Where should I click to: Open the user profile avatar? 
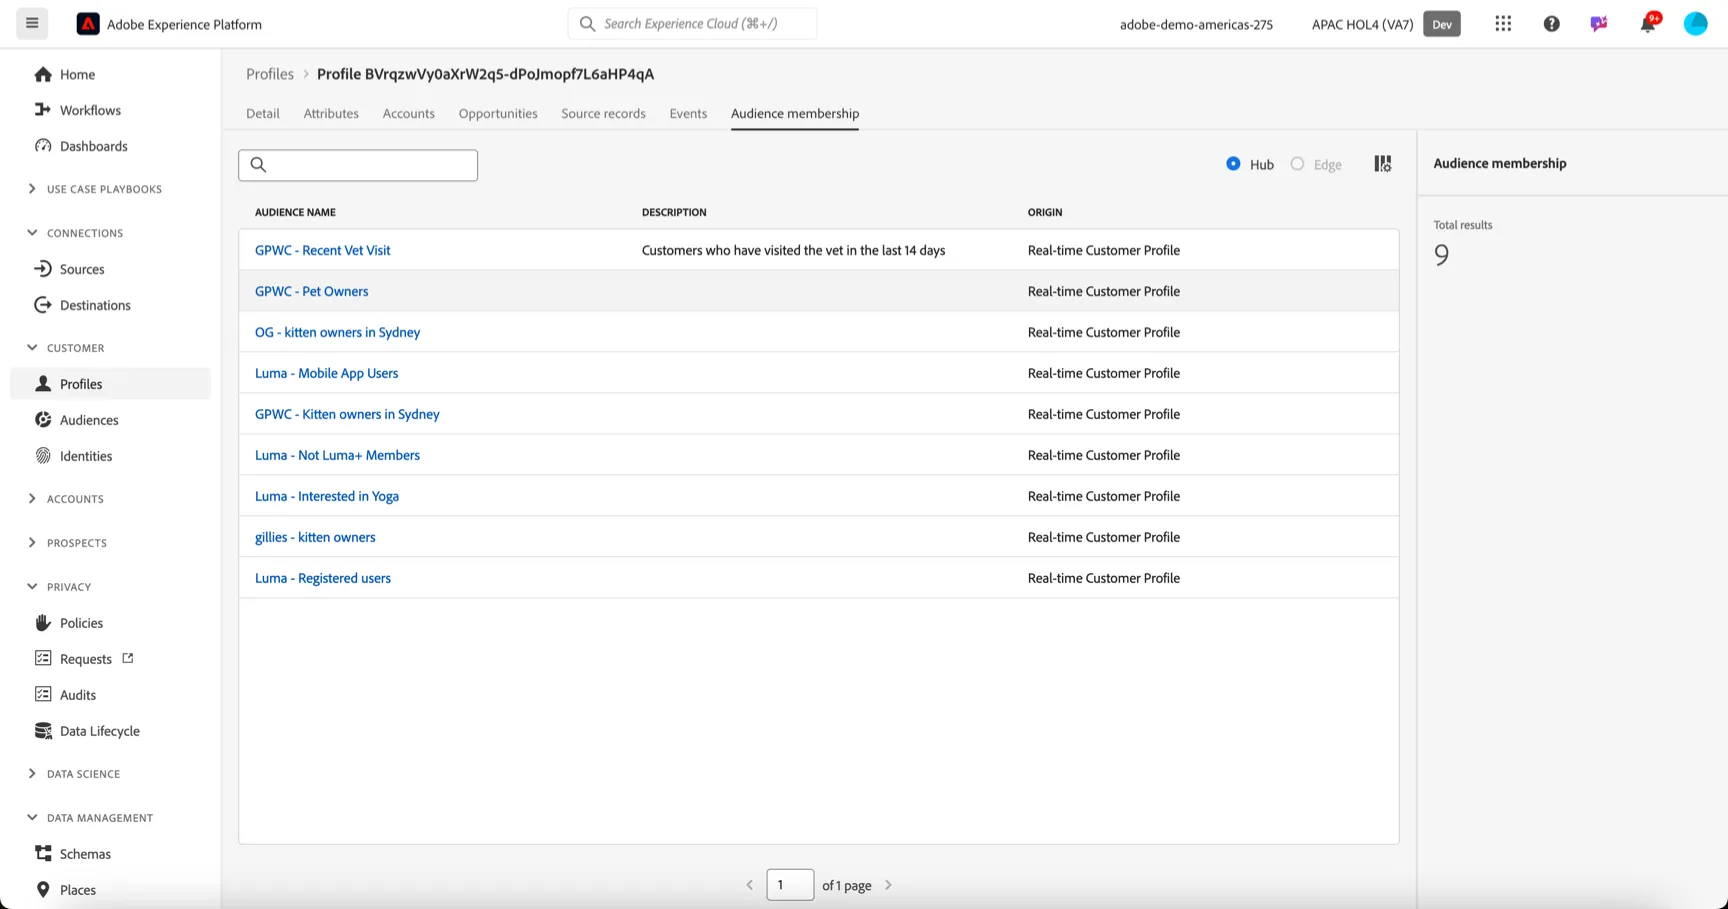point(1695,24)
